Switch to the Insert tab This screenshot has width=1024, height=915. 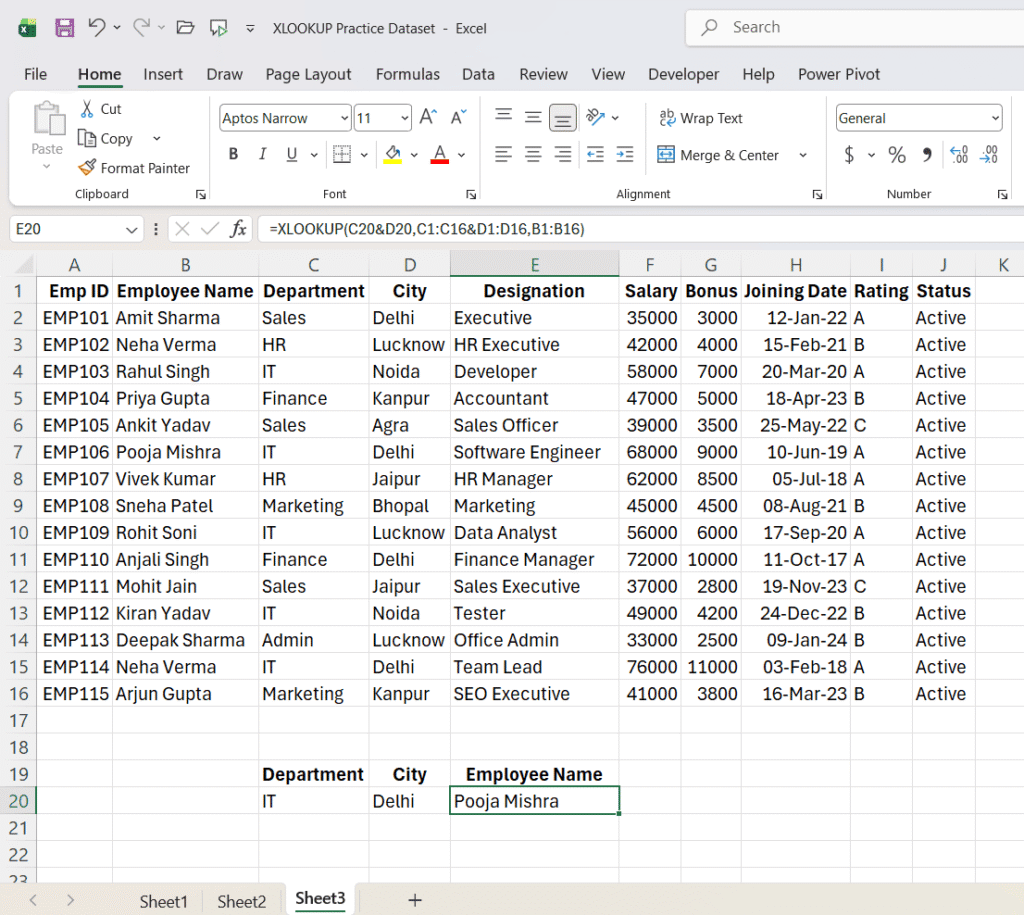(163, 74)
